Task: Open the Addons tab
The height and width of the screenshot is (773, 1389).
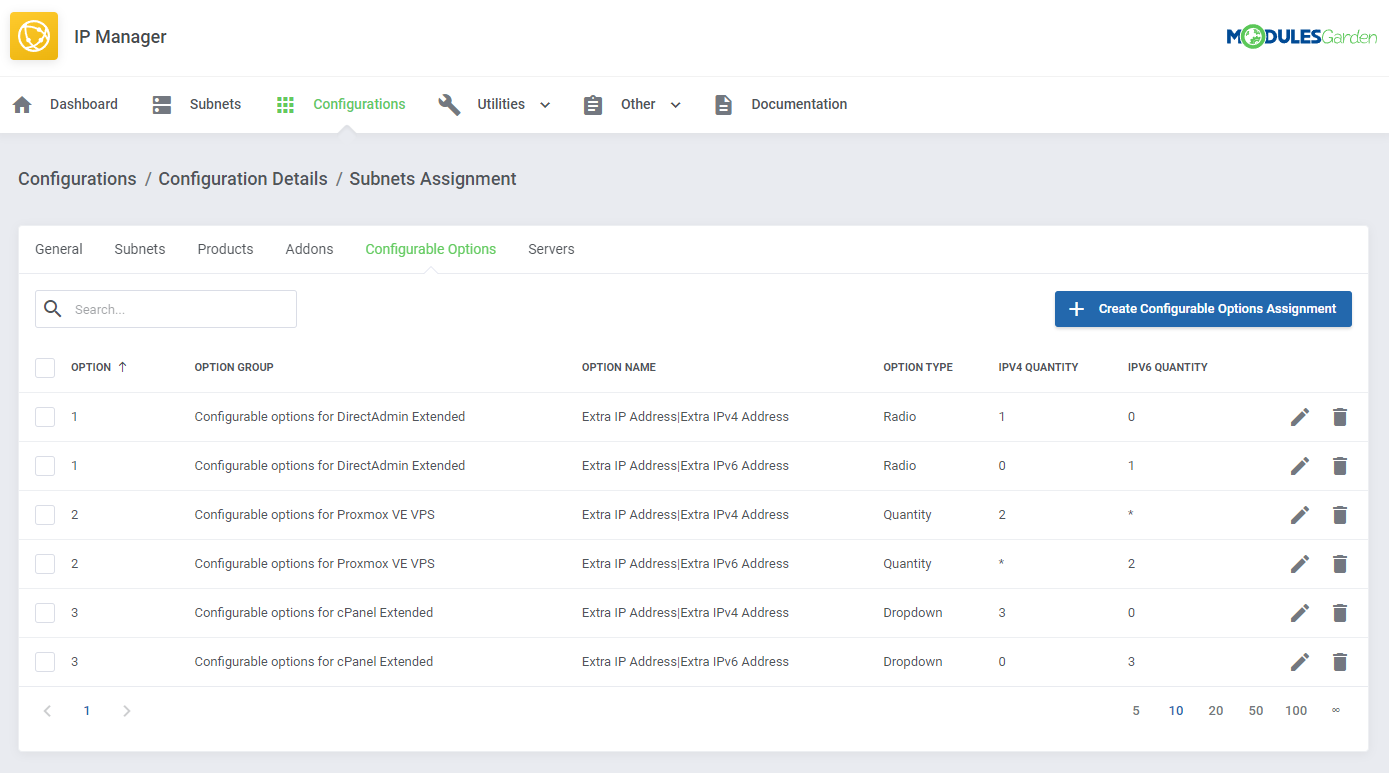Action: click(x=309, y=249)
